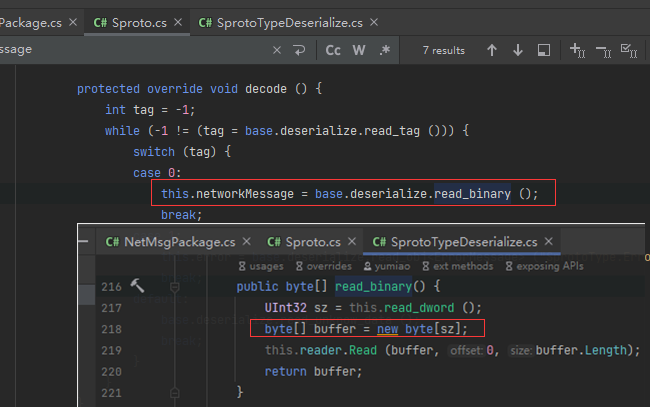The height and width of the screenshot is (407, 650).
Task: Switch to the Sproto.cs tab
Action: pos(131,21)
